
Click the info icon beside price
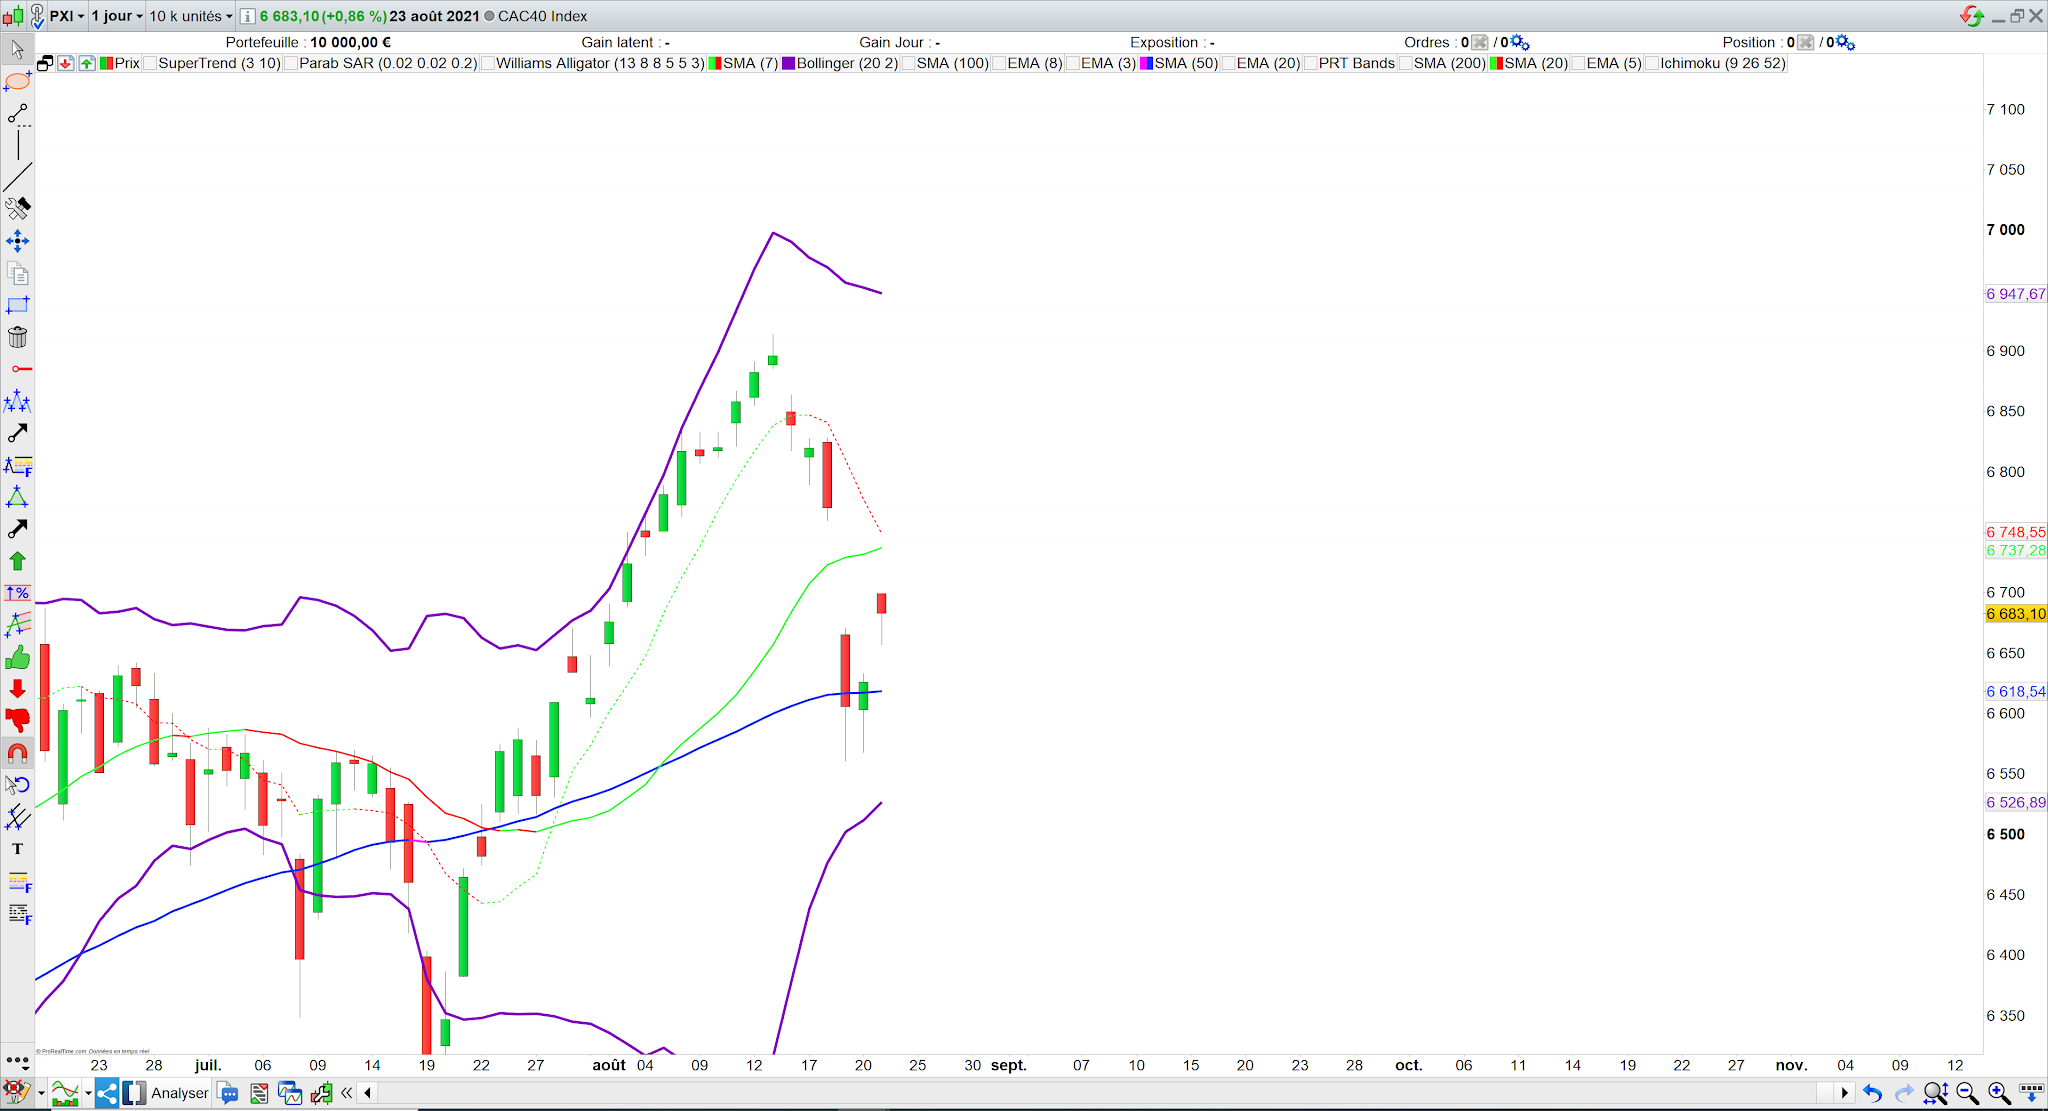tap(247, 16)
